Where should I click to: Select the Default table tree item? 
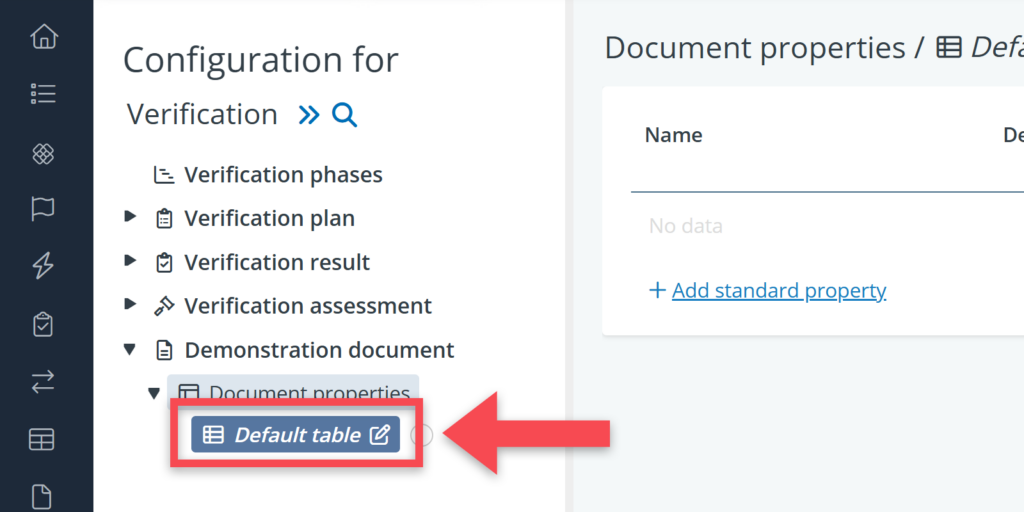285,435
